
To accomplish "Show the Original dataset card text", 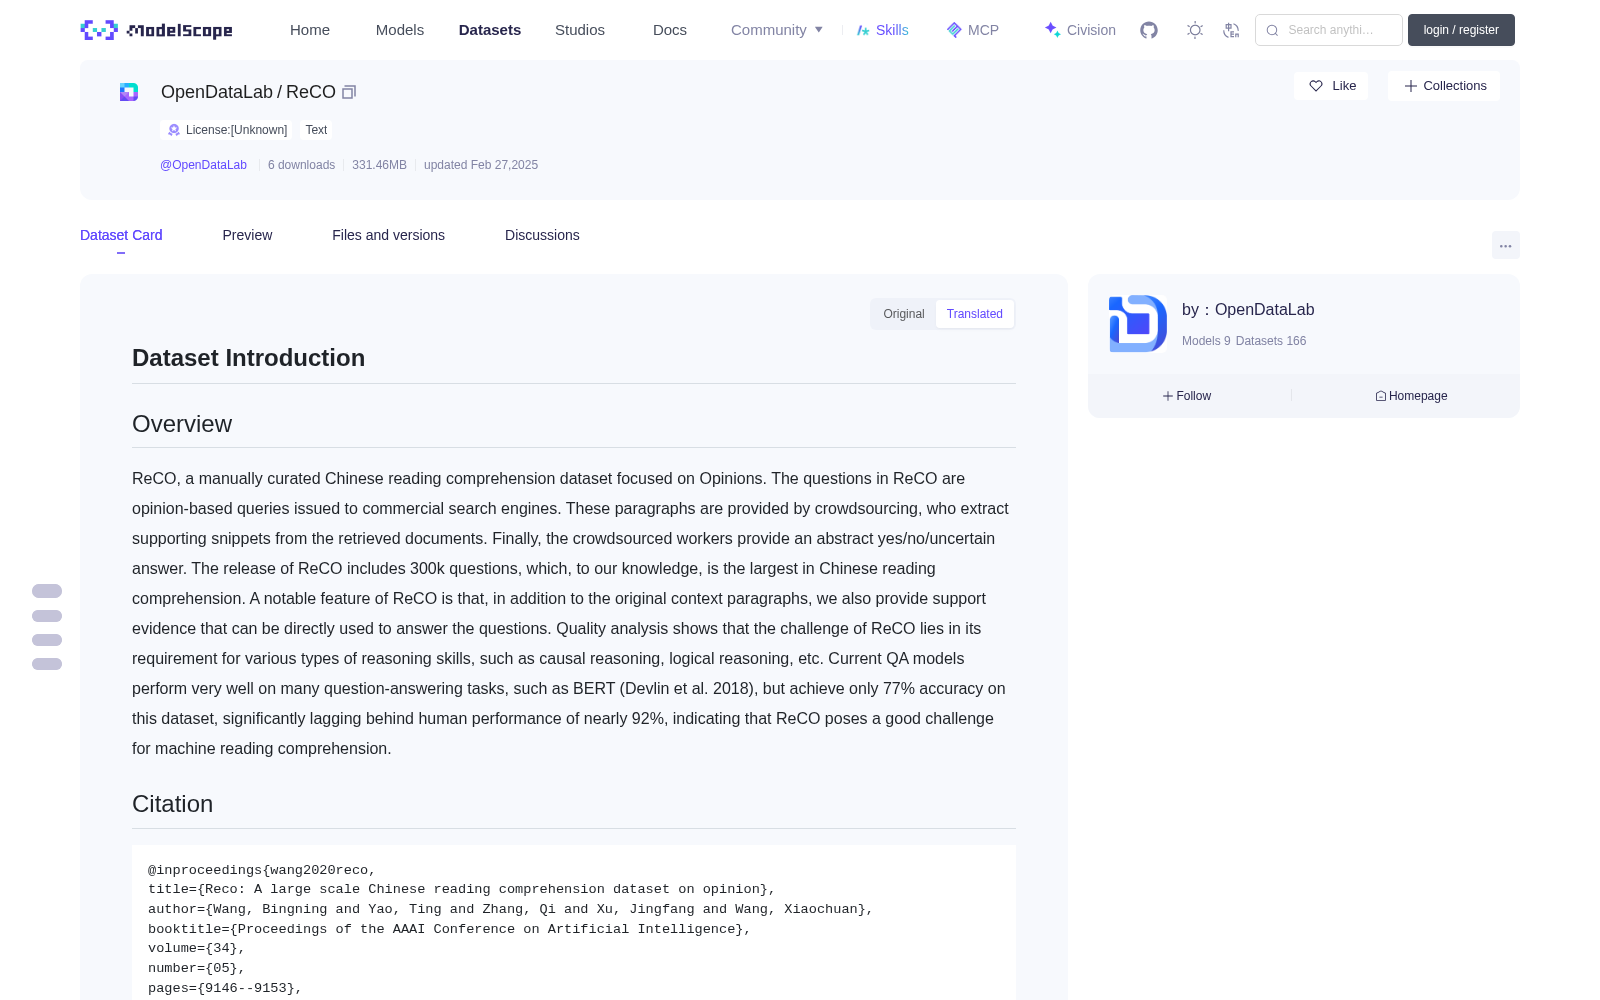I will tap(904, 314).
